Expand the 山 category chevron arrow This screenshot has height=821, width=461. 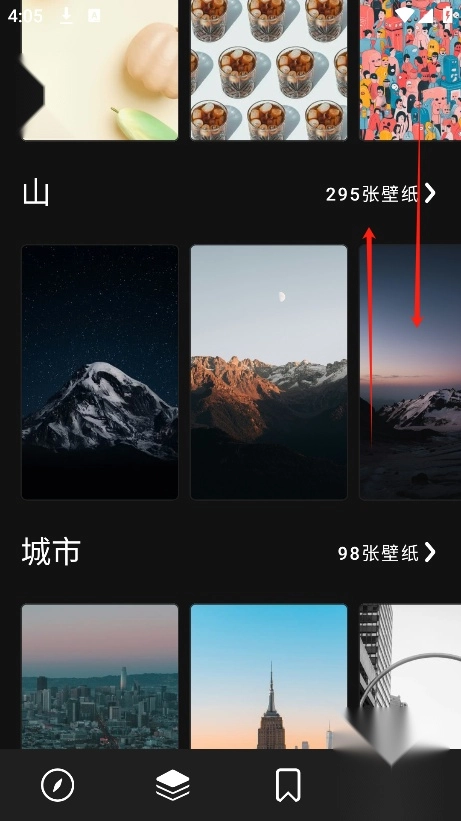[x=430, y=193]
